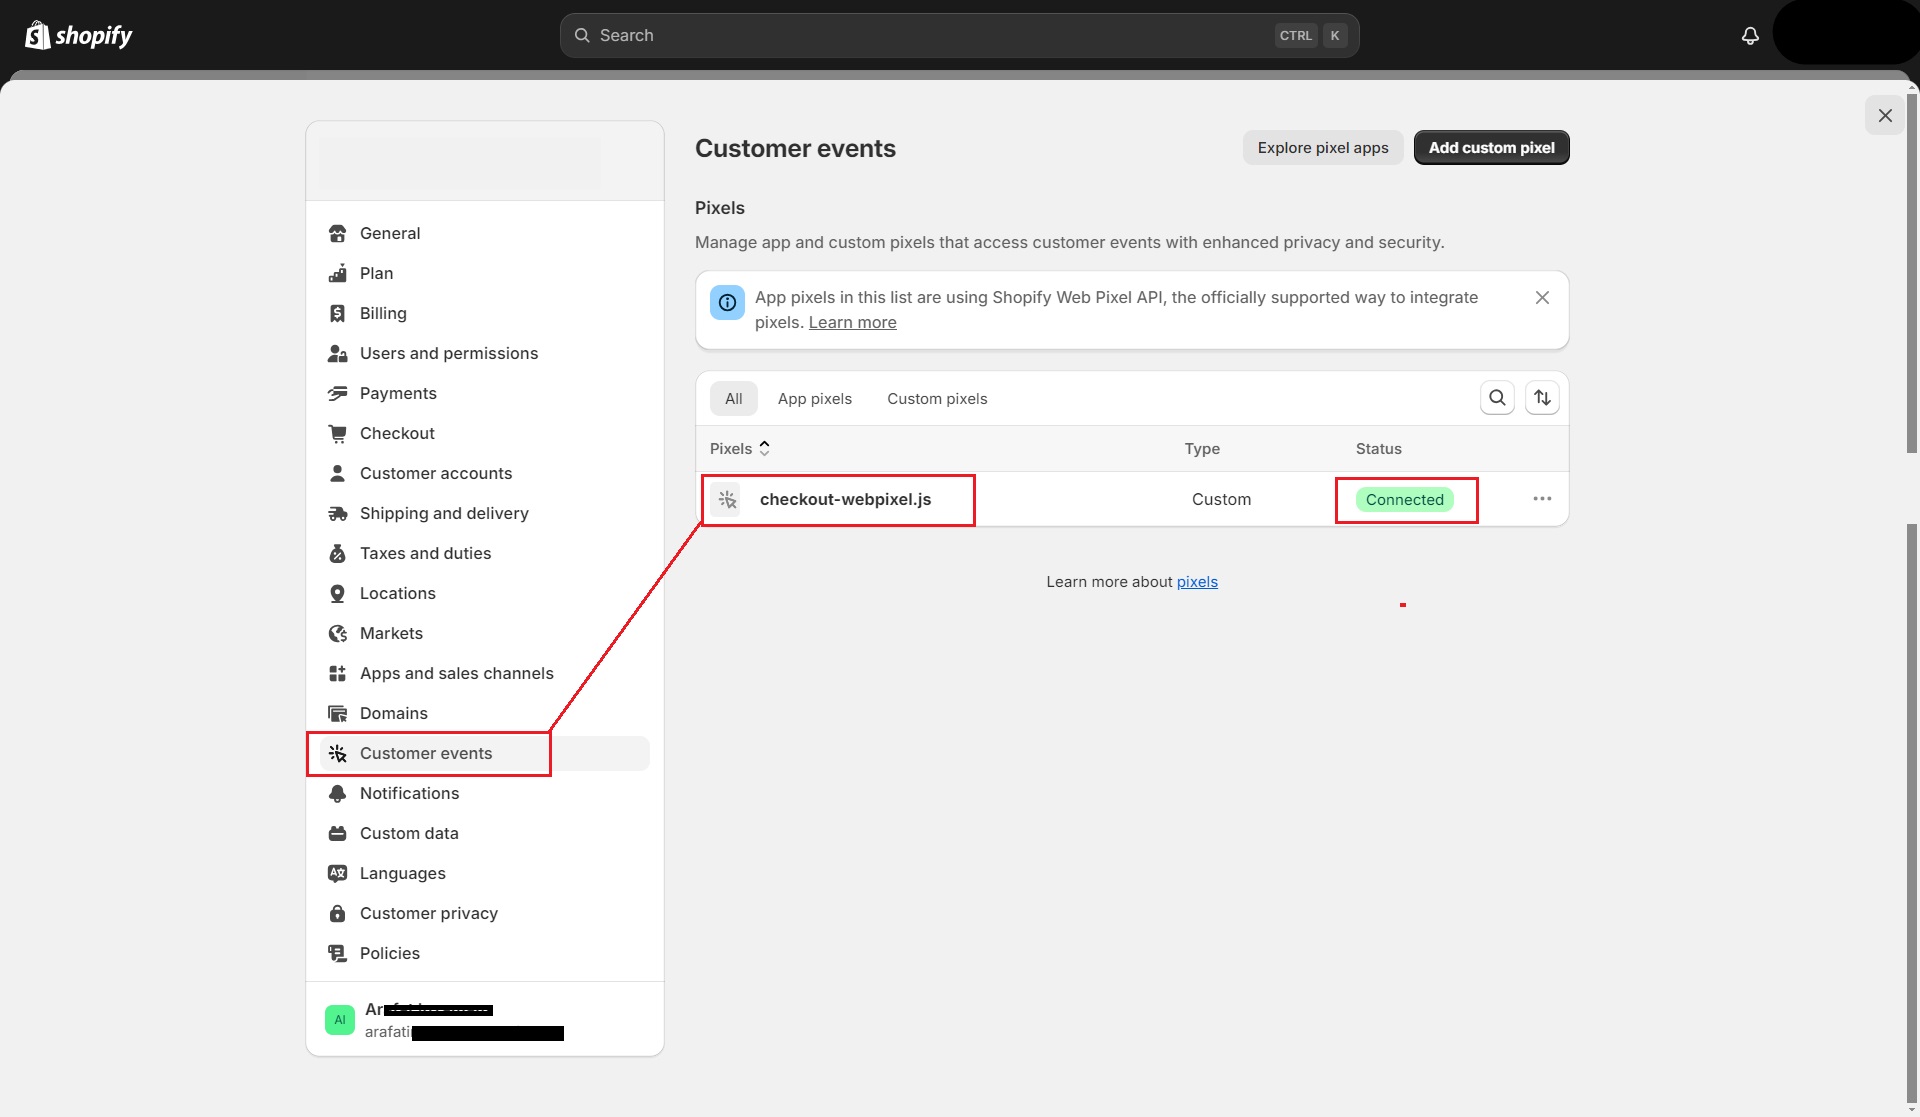The image size is (1920, 1117).
Task: Click the Domains icon
Action: pyautogui.click(x=338, y=713)
